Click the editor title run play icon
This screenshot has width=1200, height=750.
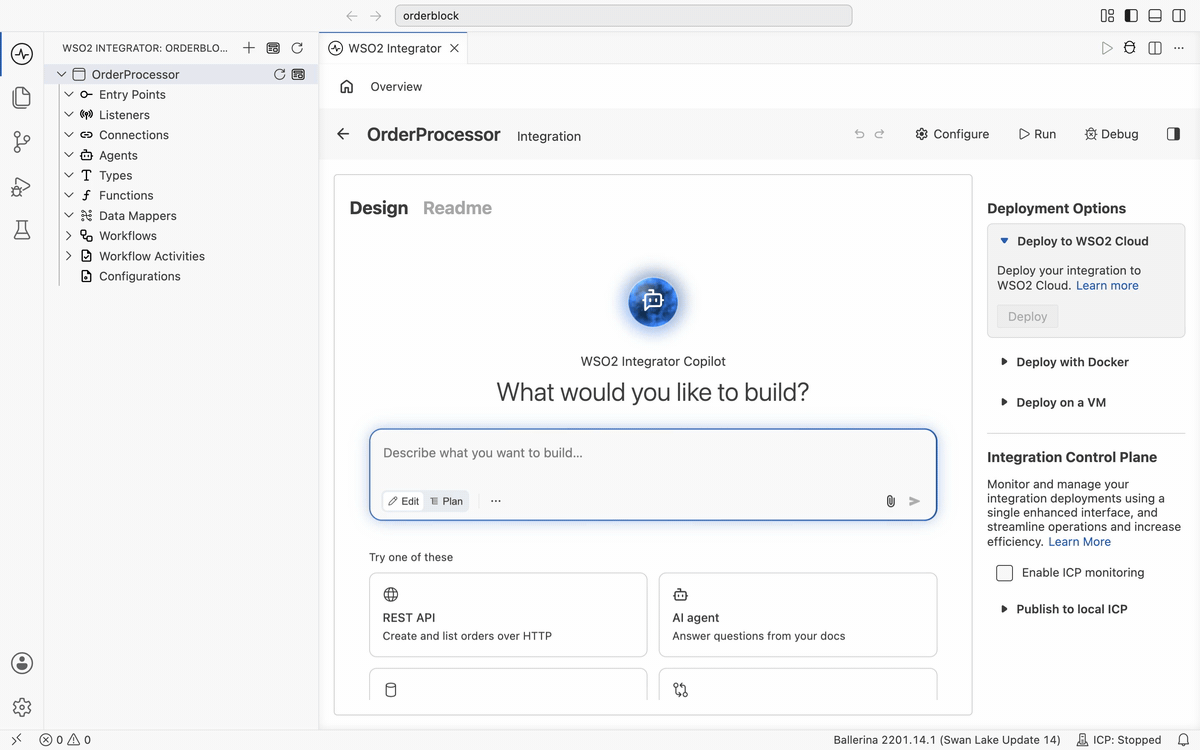pos(1107,48)
